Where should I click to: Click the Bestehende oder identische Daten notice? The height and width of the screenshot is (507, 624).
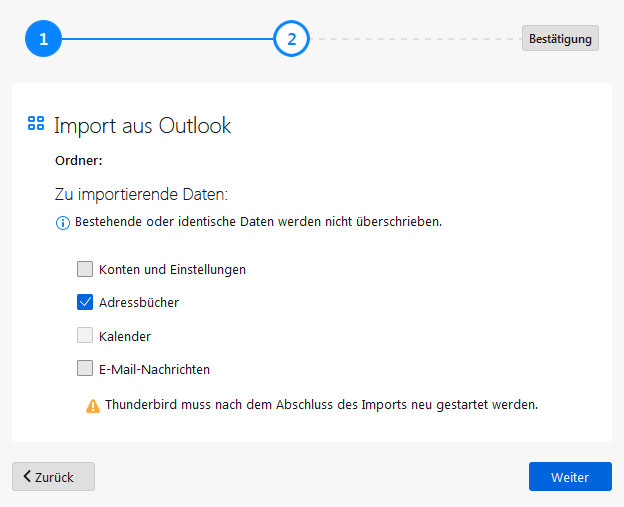pos(258,221)
